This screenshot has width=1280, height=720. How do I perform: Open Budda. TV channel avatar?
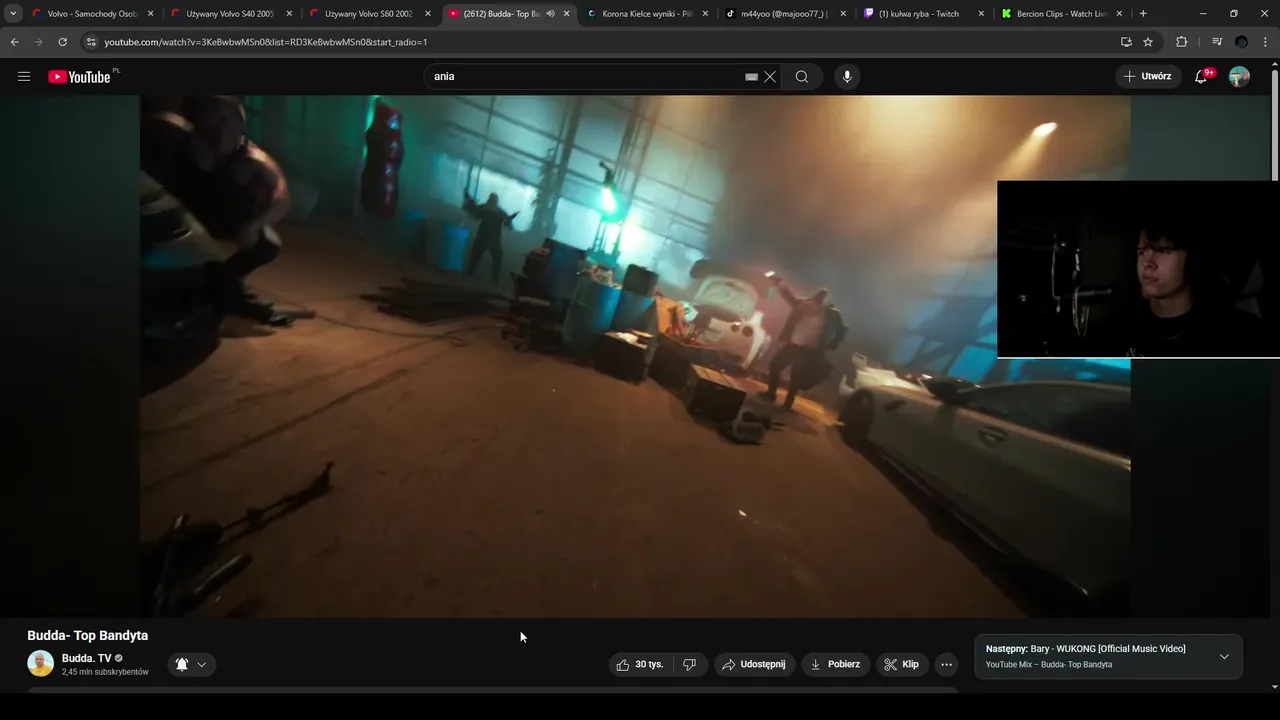click(40, 663)
